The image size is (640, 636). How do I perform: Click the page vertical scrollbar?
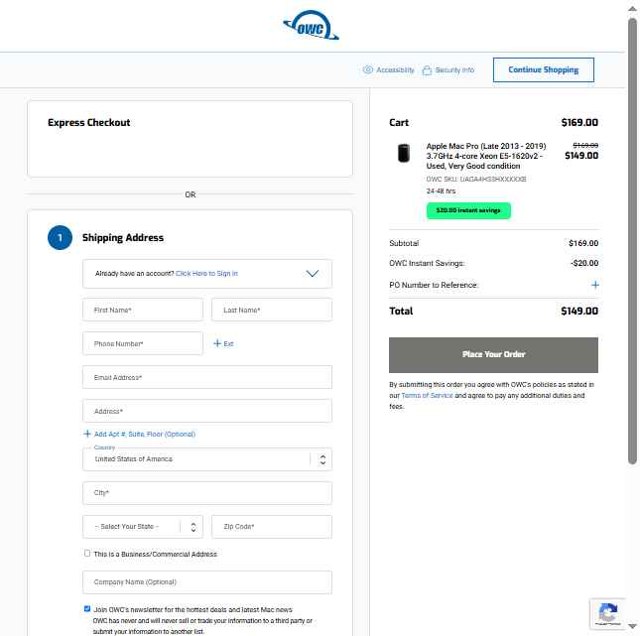point(632,241)
